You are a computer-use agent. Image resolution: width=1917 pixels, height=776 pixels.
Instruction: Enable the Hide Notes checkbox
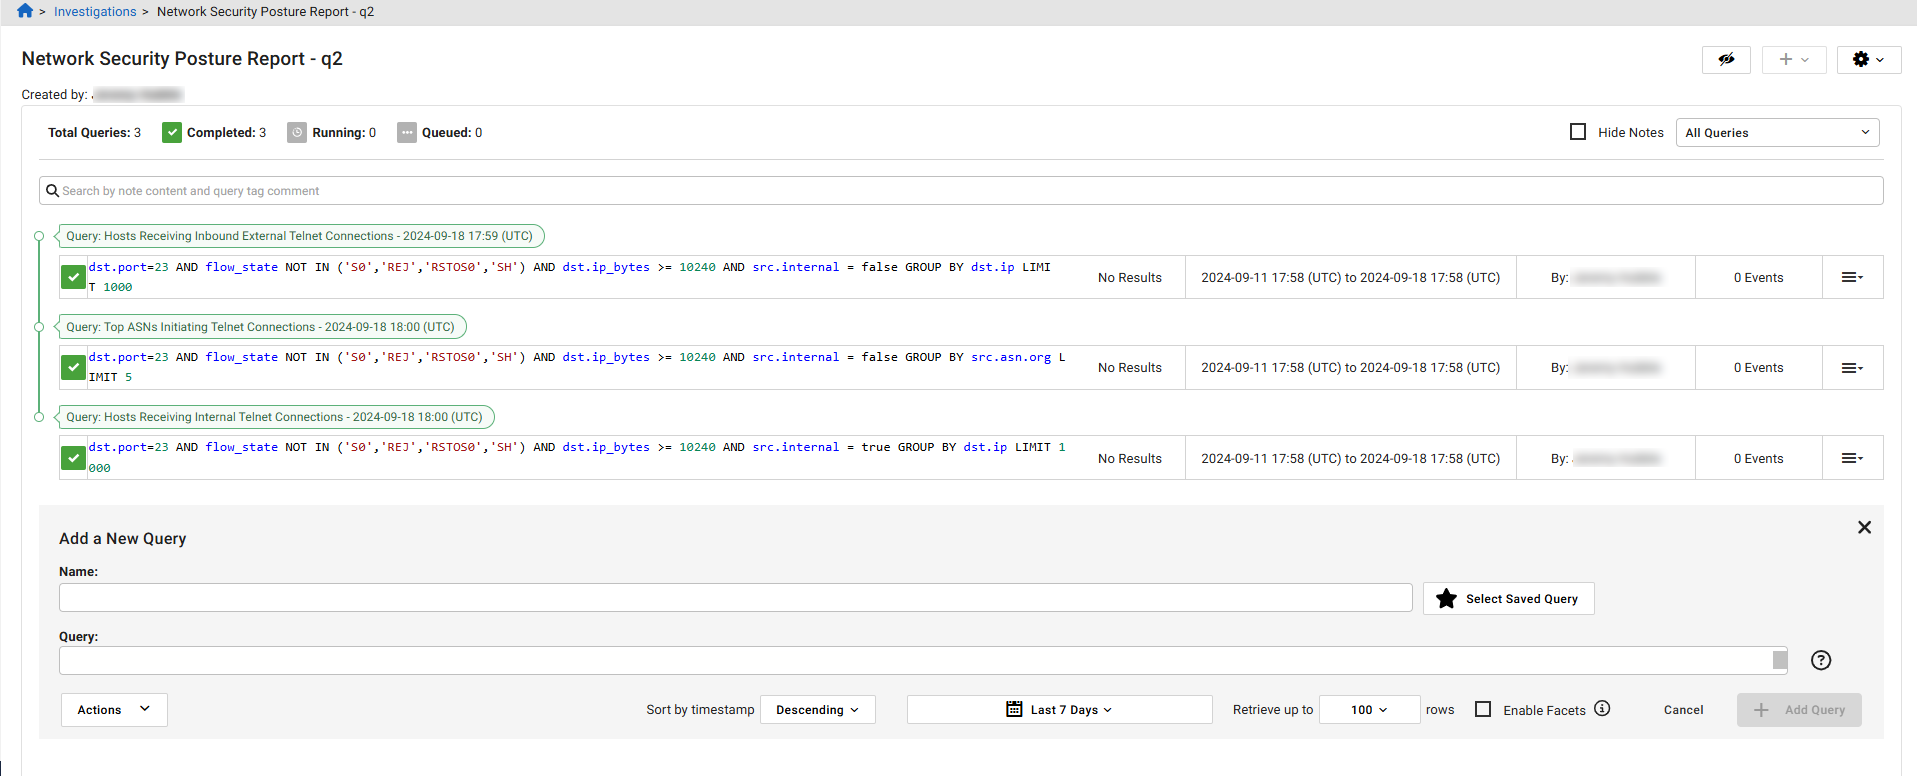click(x=1578, y=132)
